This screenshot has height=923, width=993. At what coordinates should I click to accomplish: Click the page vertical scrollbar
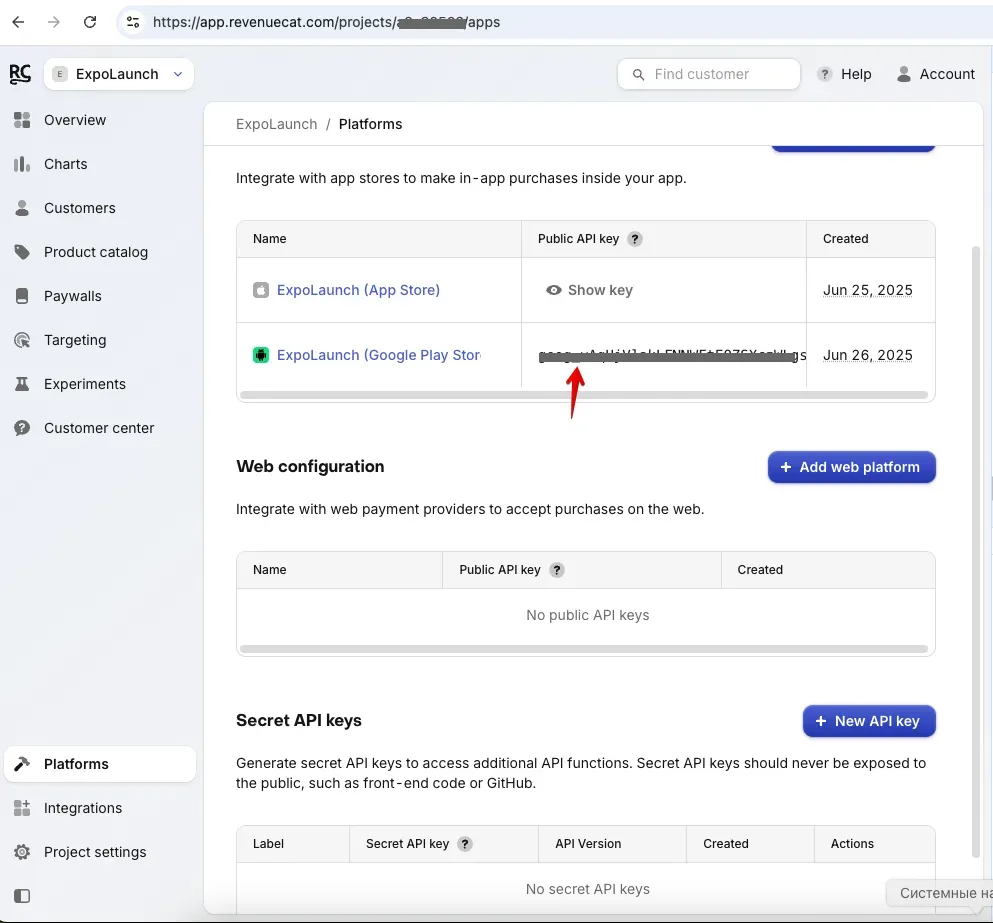click(976, 551)
